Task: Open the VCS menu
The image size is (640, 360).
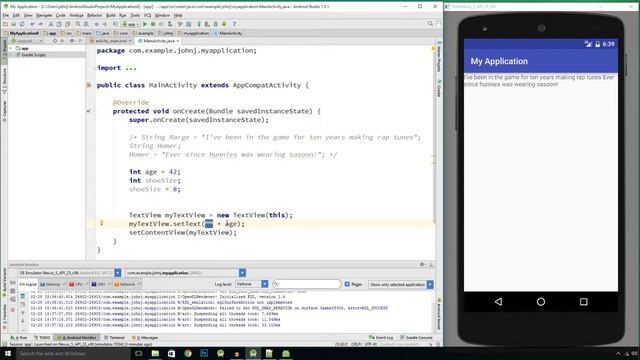Action: (x=147, y=15)
